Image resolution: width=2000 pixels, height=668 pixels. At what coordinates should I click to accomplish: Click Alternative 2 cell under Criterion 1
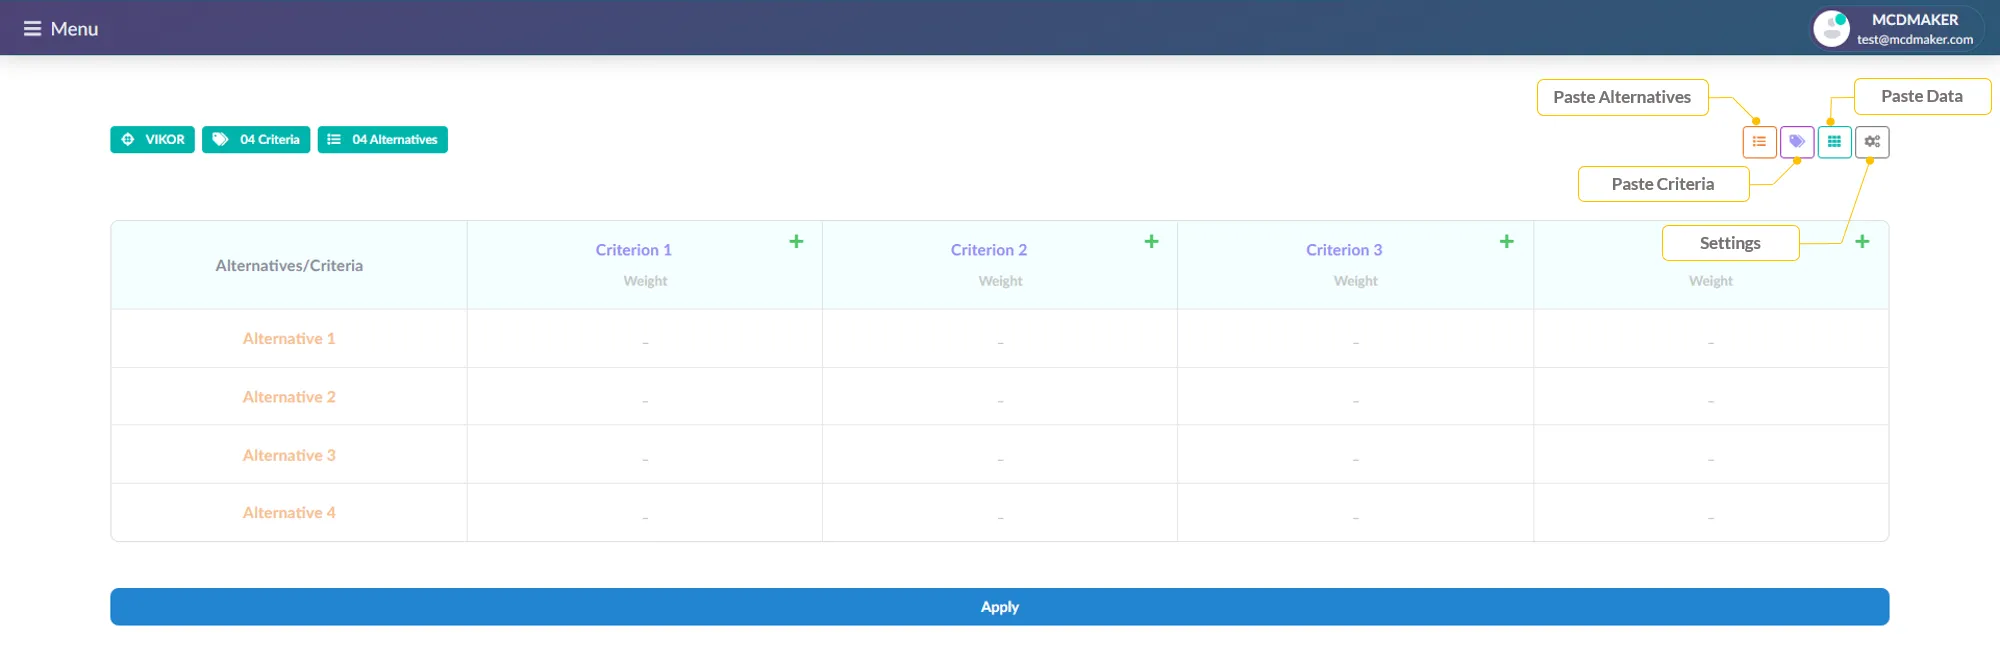click(x=645, y=397)
